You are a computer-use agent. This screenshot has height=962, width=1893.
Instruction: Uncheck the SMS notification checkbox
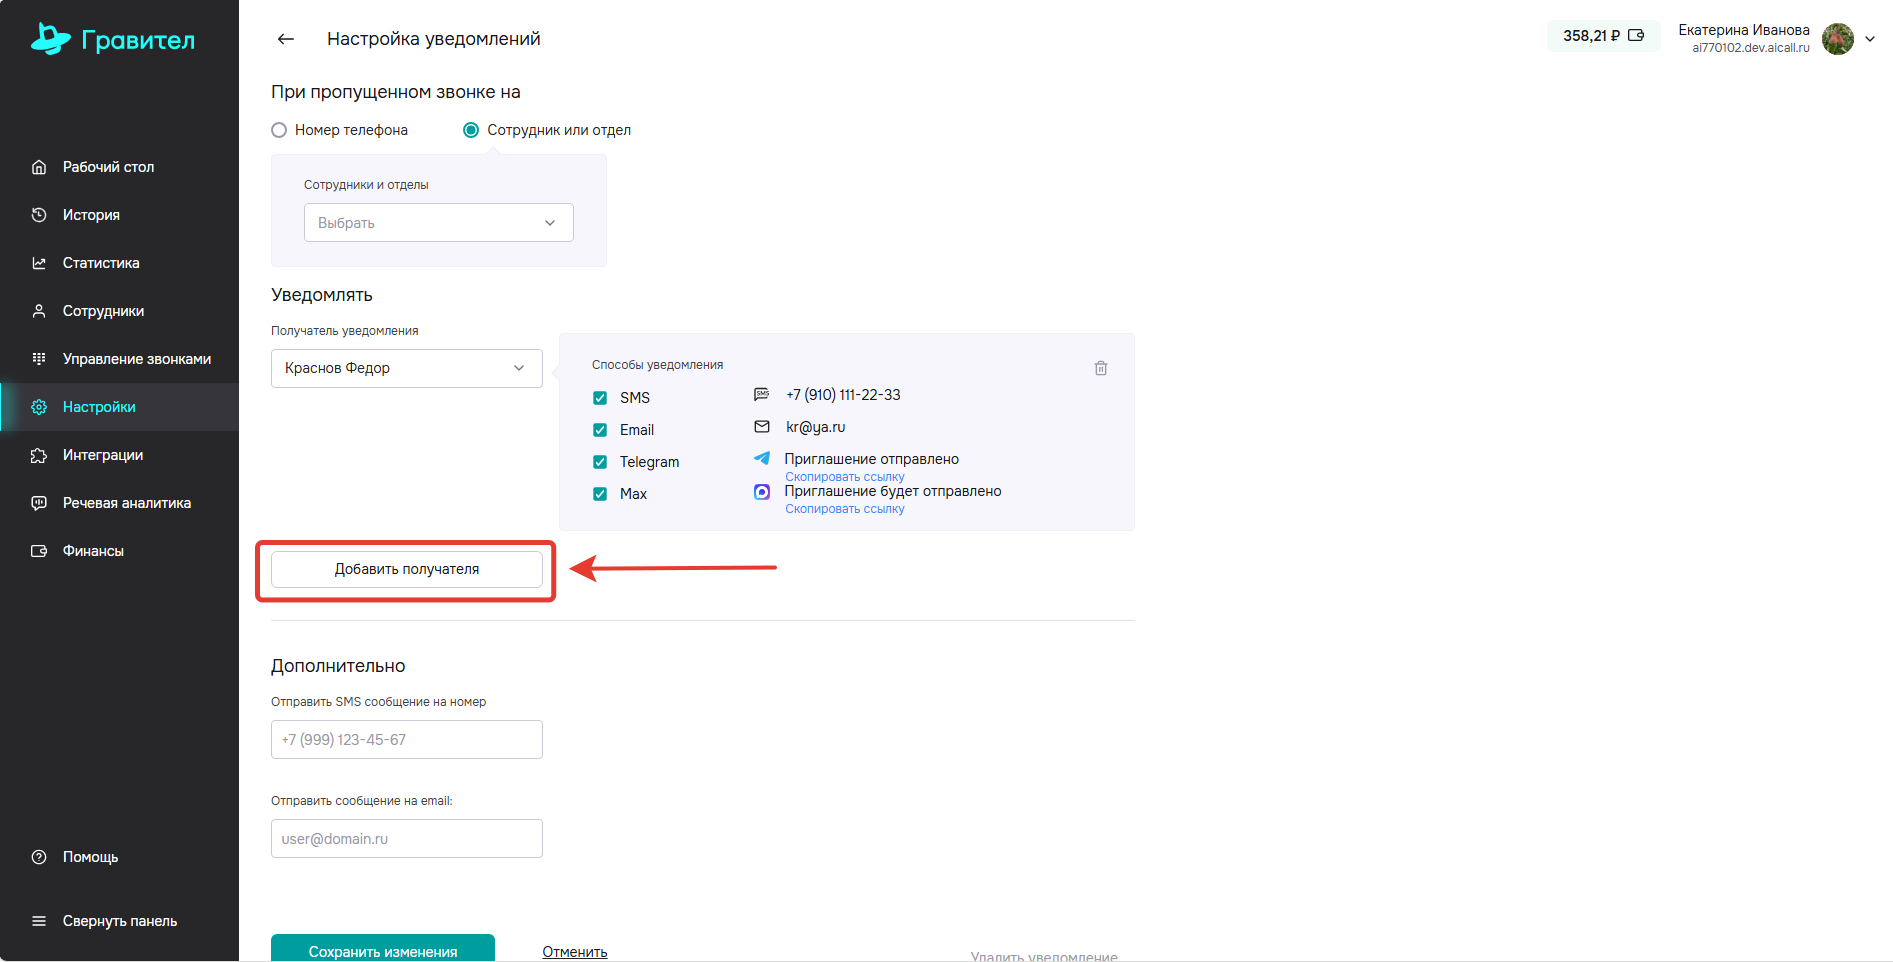600,398
